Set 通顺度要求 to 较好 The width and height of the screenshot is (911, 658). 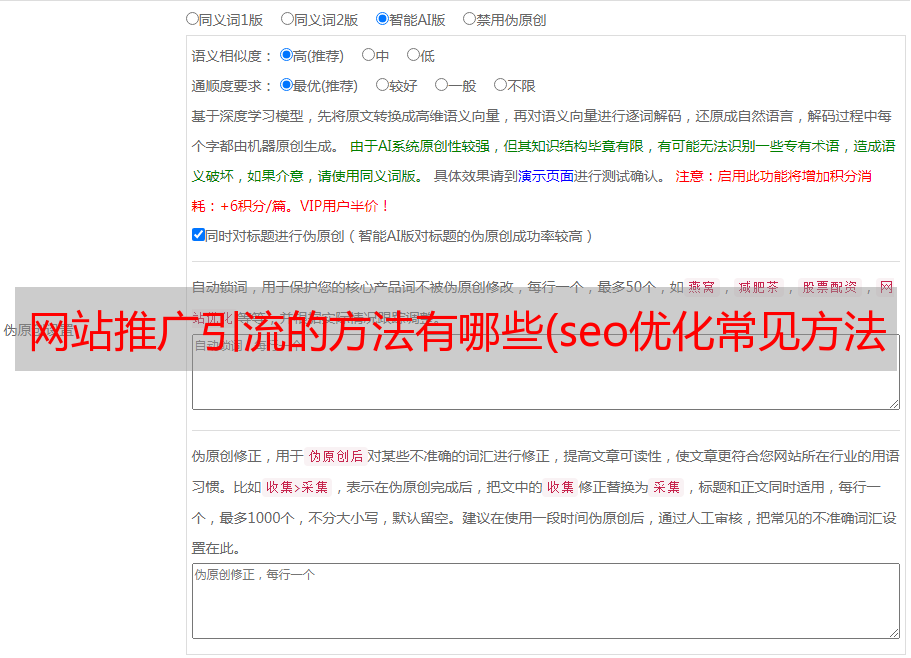click(x=382, y=85)
